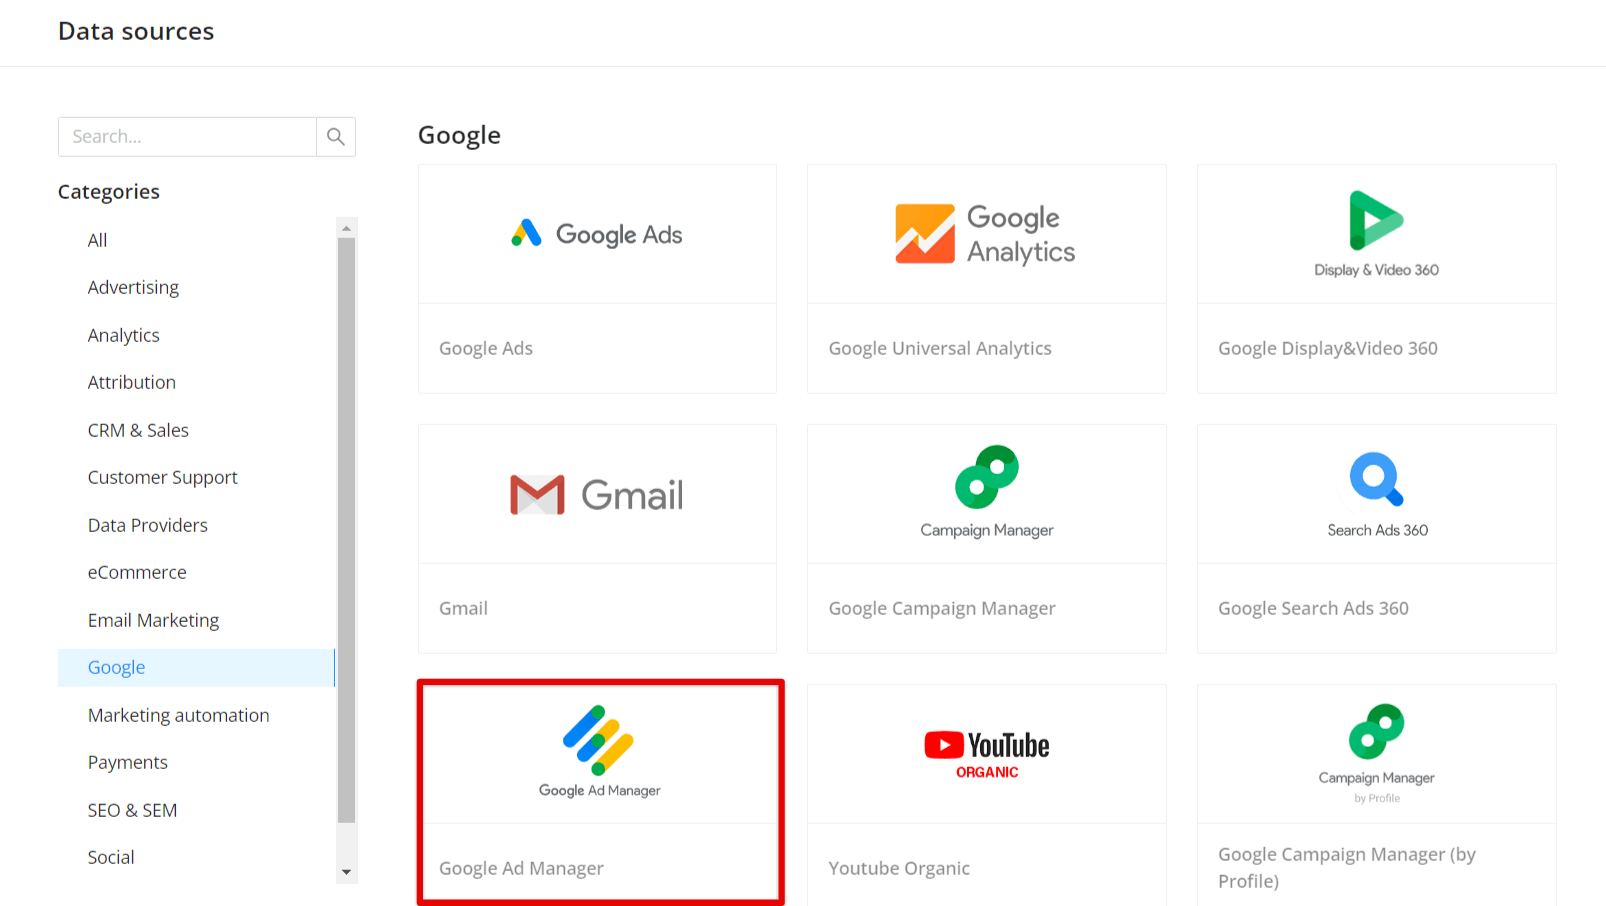Open the Google Search Ads 360 card label
1606x906 pixels.
click(x=1313, y=608)
